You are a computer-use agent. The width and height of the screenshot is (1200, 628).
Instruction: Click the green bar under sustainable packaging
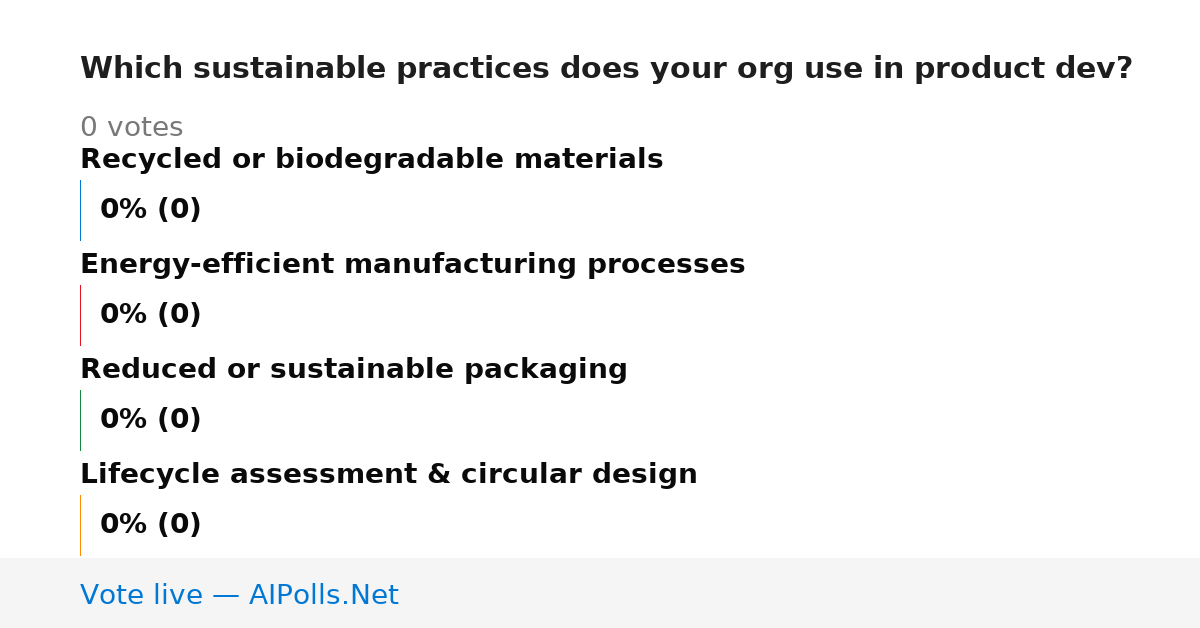point(80,420)
